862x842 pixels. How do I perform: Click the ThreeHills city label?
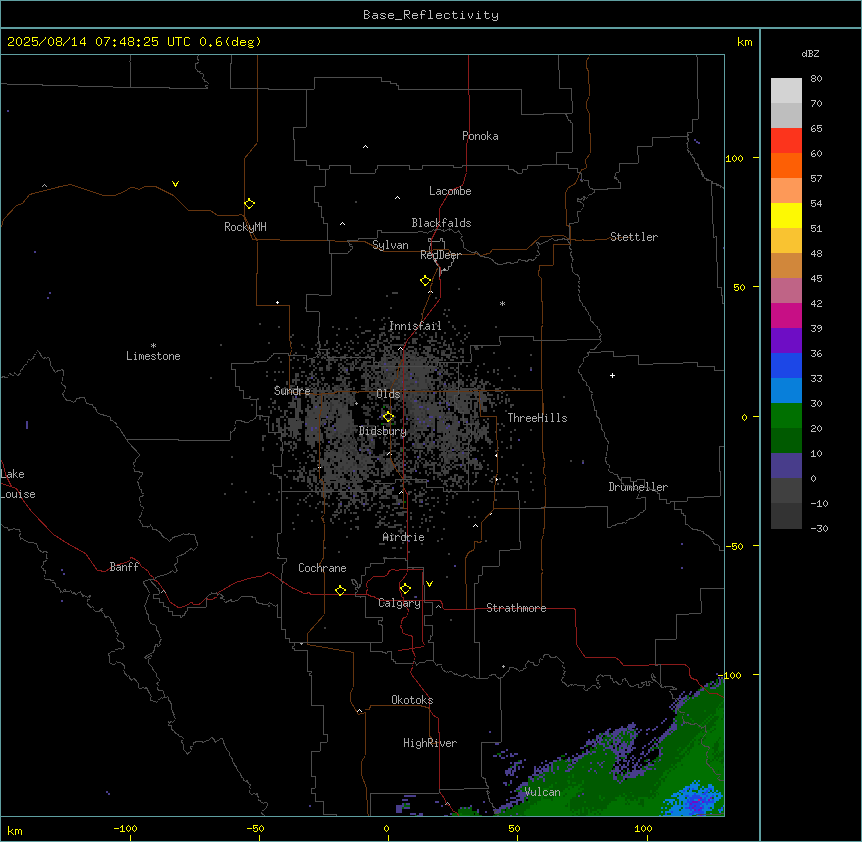(x=537, y=418)
